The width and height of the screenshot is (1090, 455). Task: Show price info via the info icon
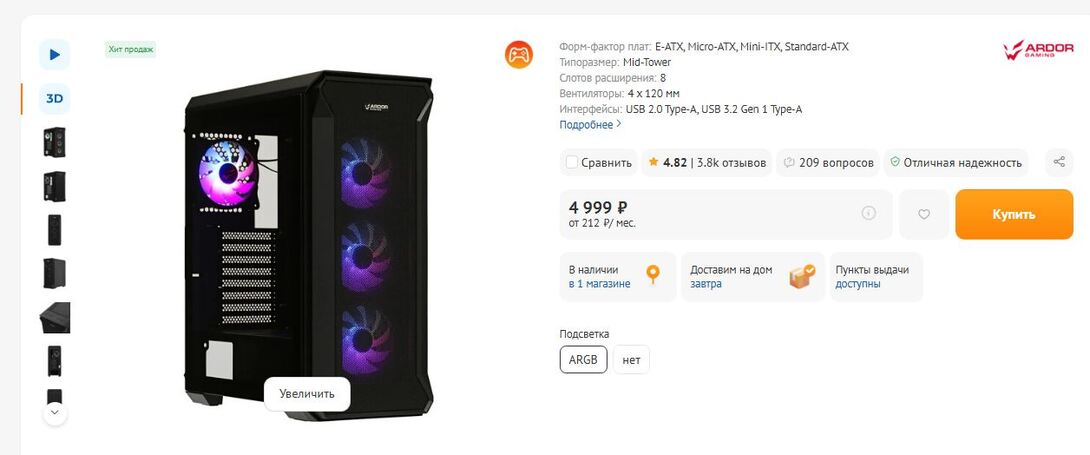pos(868,213)
